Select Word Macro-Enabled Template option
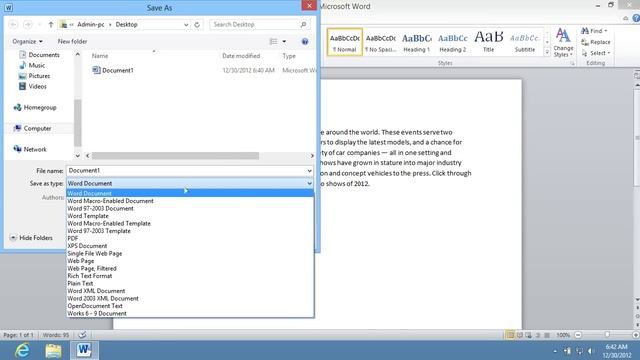 tap(190, 223)
